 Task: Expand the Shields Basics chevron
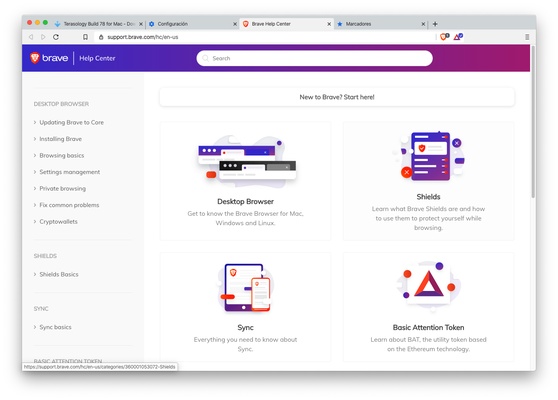tap(35, 274)
